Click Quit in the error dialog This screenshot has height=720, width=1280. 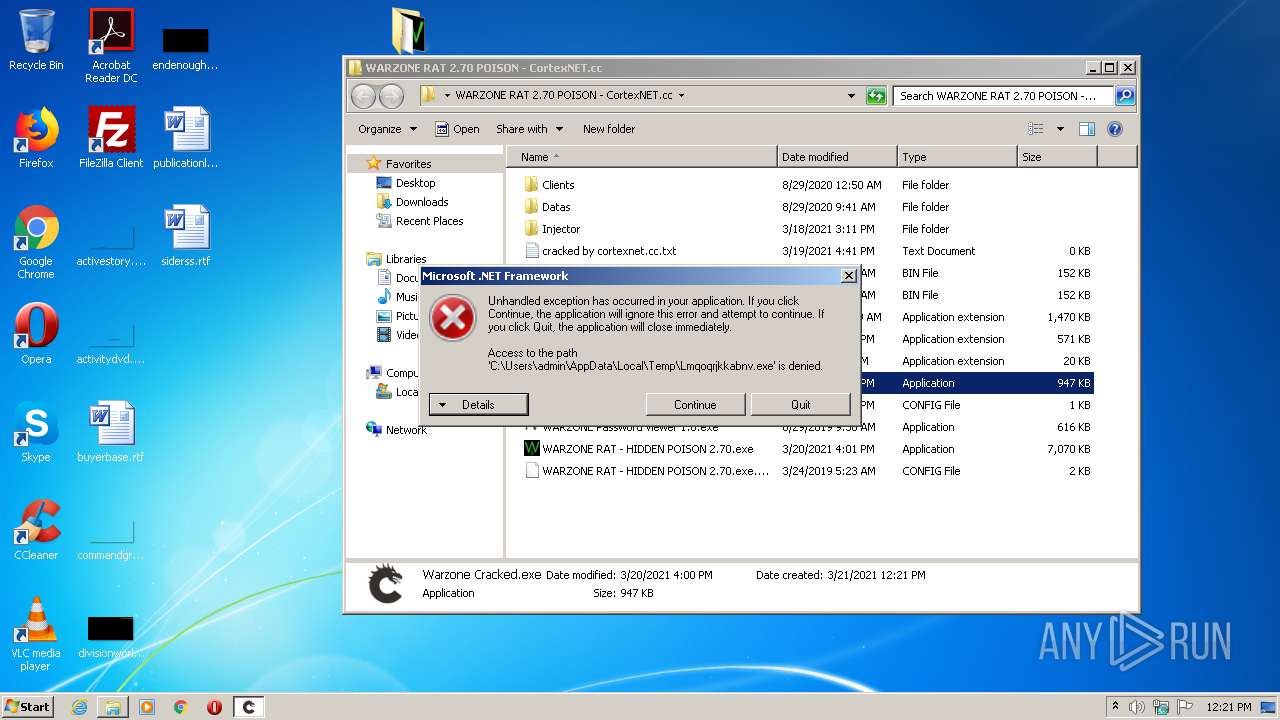[x=801, y=405]
